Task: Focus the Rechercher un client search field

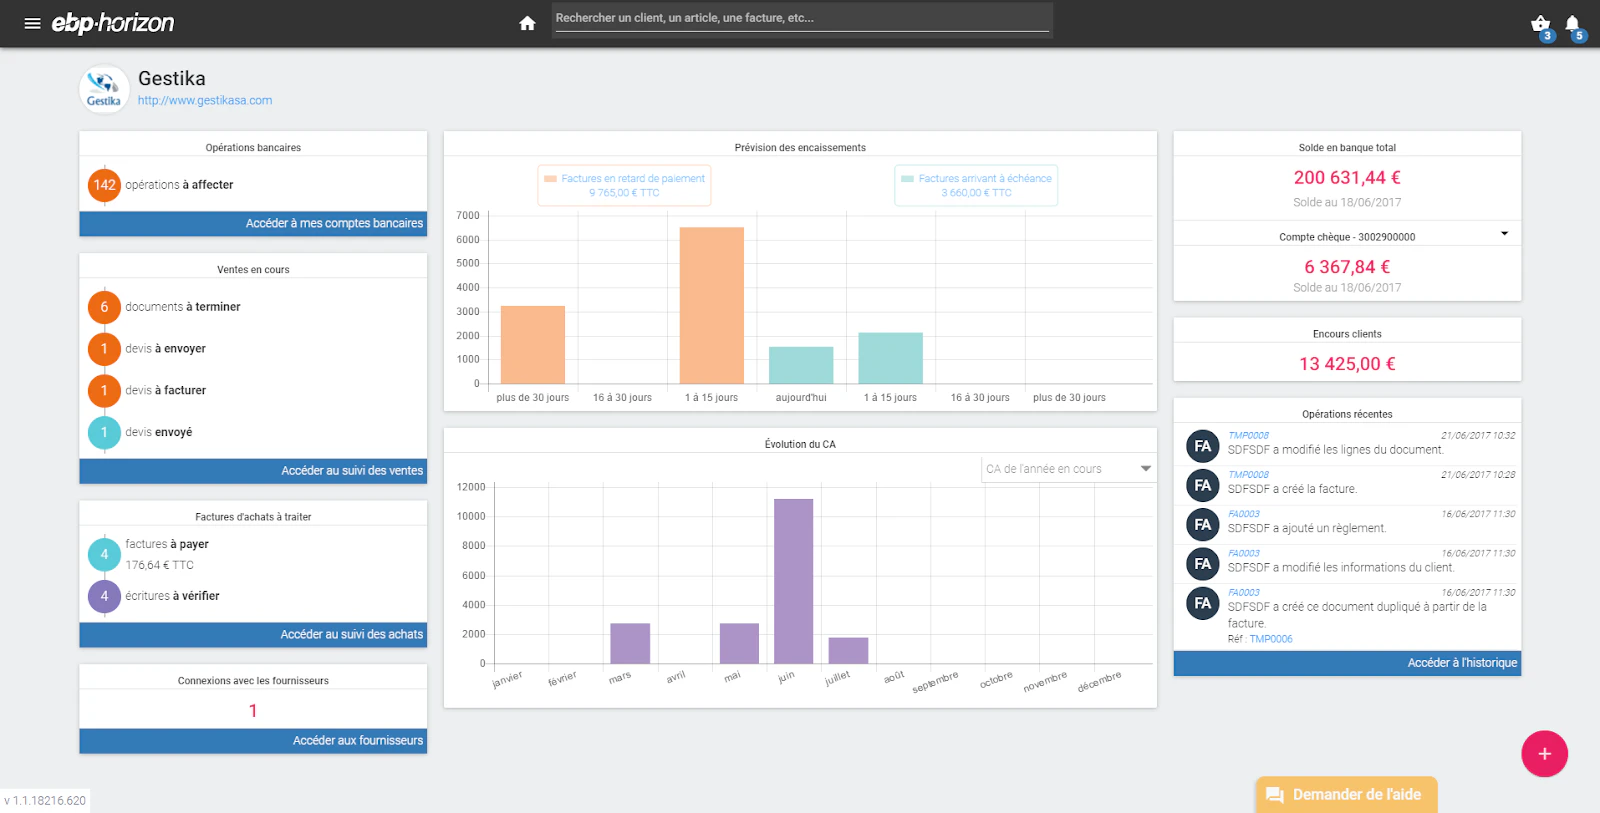Action: 802,18
